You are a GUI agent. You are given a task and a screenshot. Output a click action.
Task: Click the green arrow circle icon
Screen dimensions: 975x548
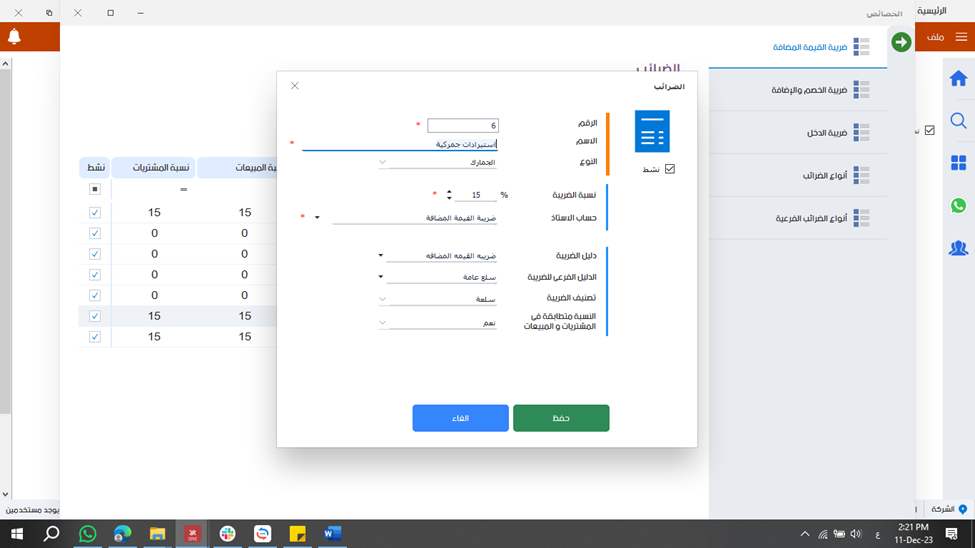901,42
